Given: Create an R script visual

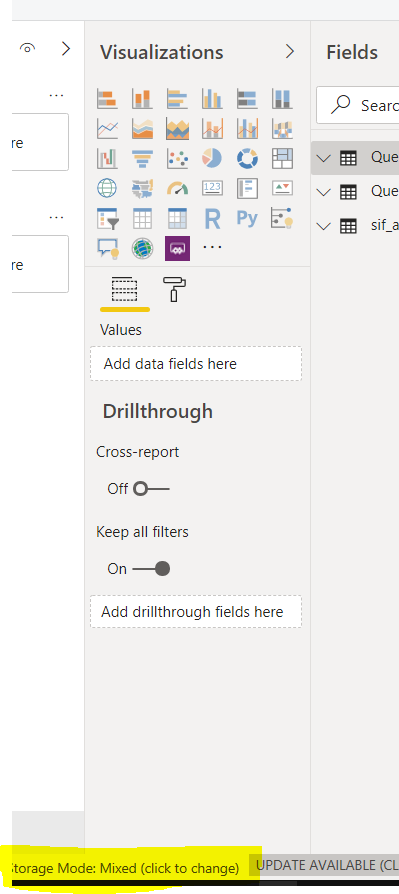Looking at the screenshot, I should (x=212, y=218).
